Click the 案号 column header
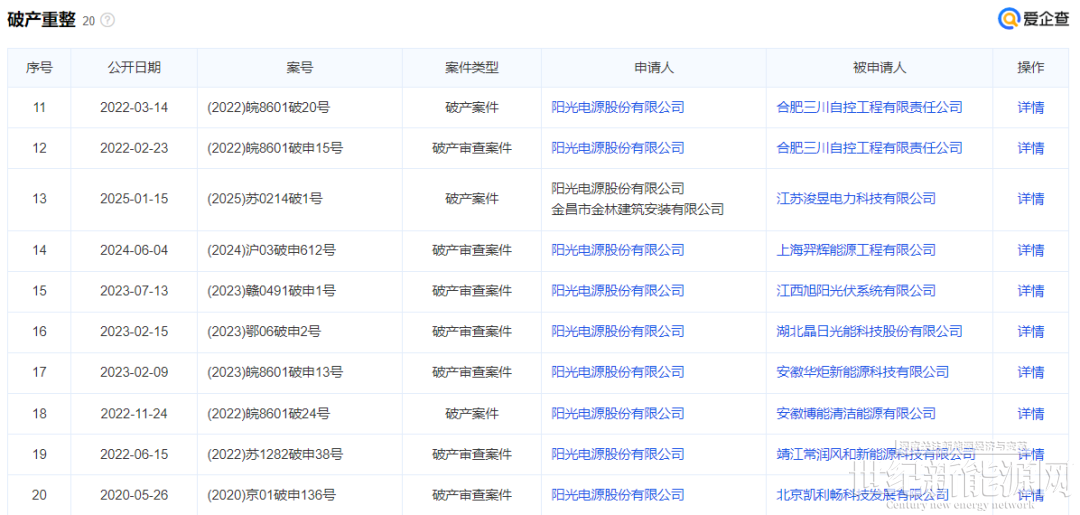The height and width of the screenshot is (515, 1080). click(x=300, y=67)
